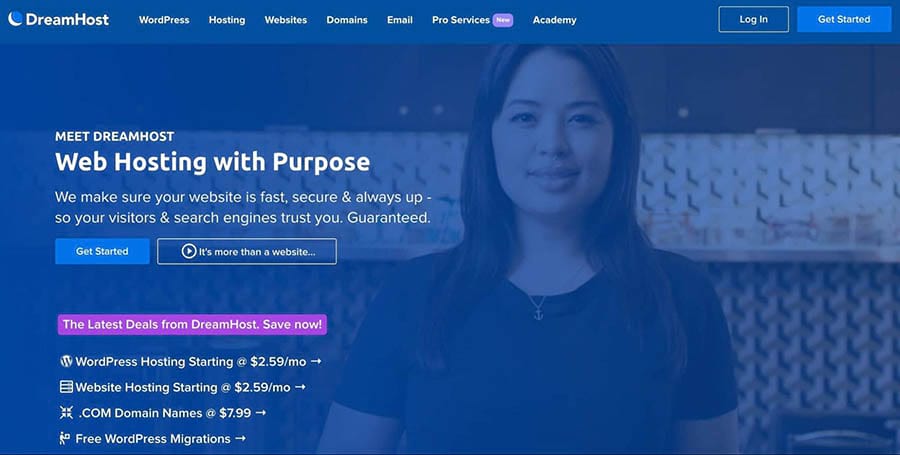
Task: Open Pro Services with New badge
Action: pyautogui.click(x=472, y=20)
